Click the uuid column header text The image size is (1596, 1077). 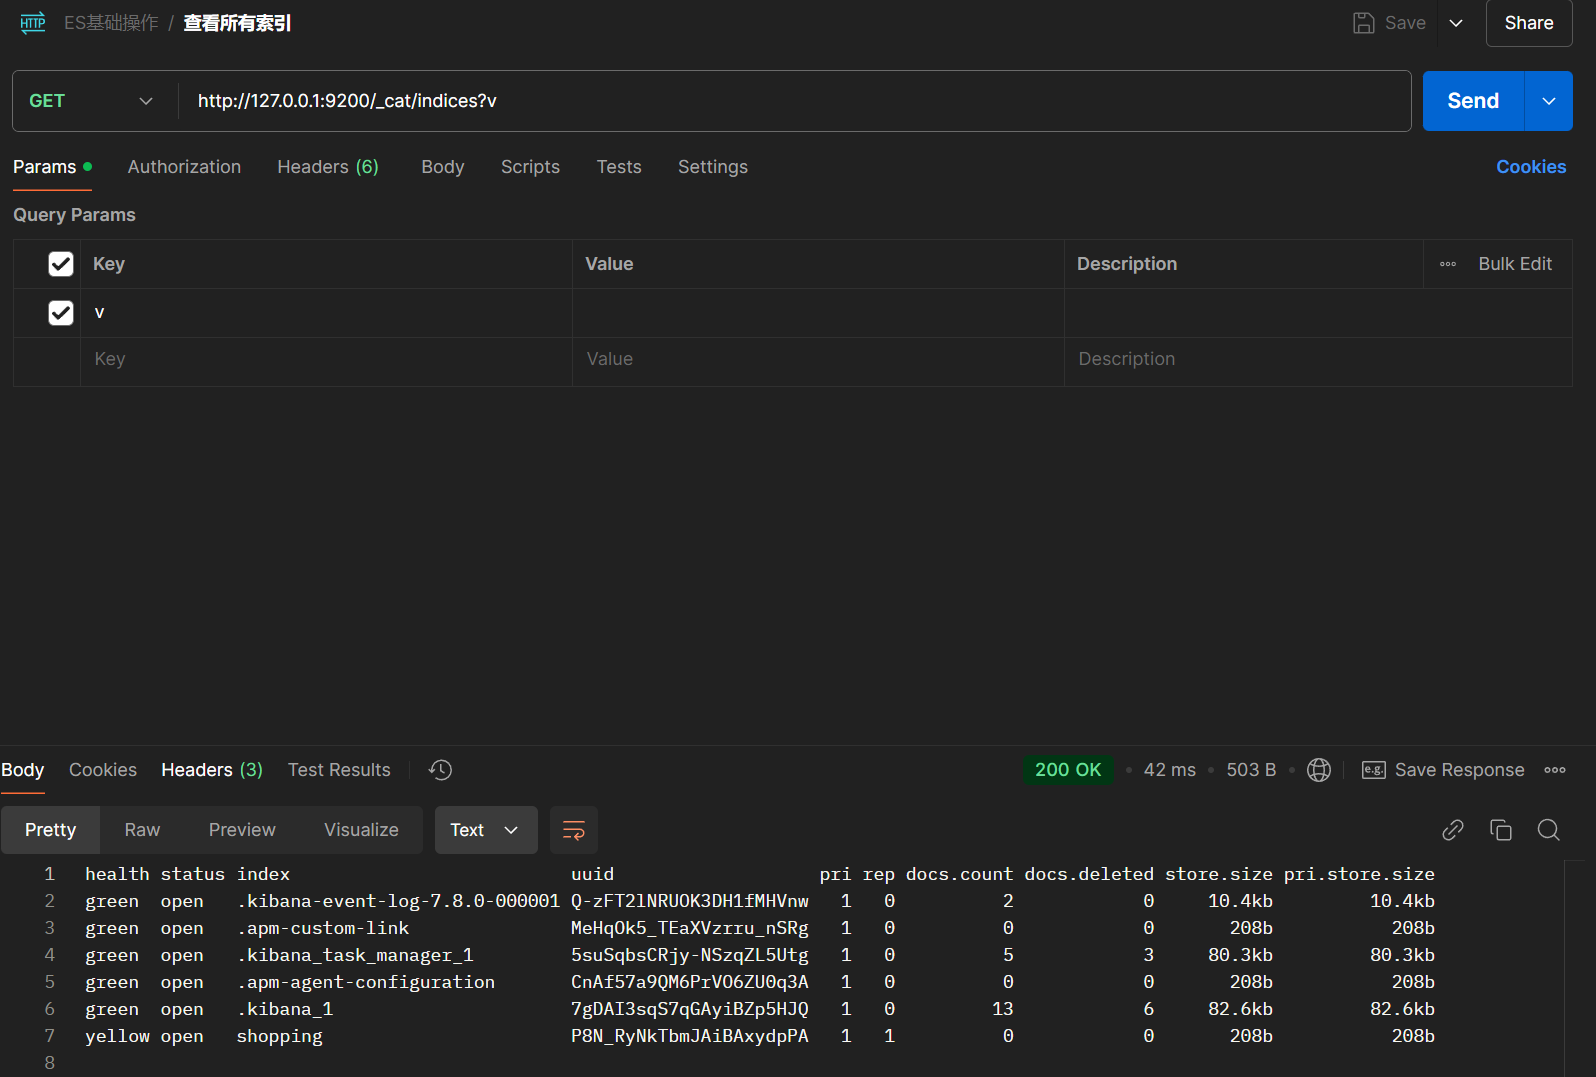[x=592, y=874]
